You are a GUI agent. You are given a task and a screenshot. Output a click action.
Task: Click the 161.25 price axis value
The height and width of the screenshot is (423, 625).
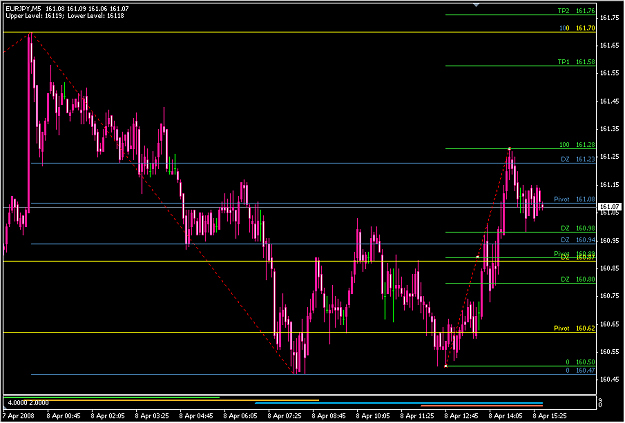(x=608, y=157)
